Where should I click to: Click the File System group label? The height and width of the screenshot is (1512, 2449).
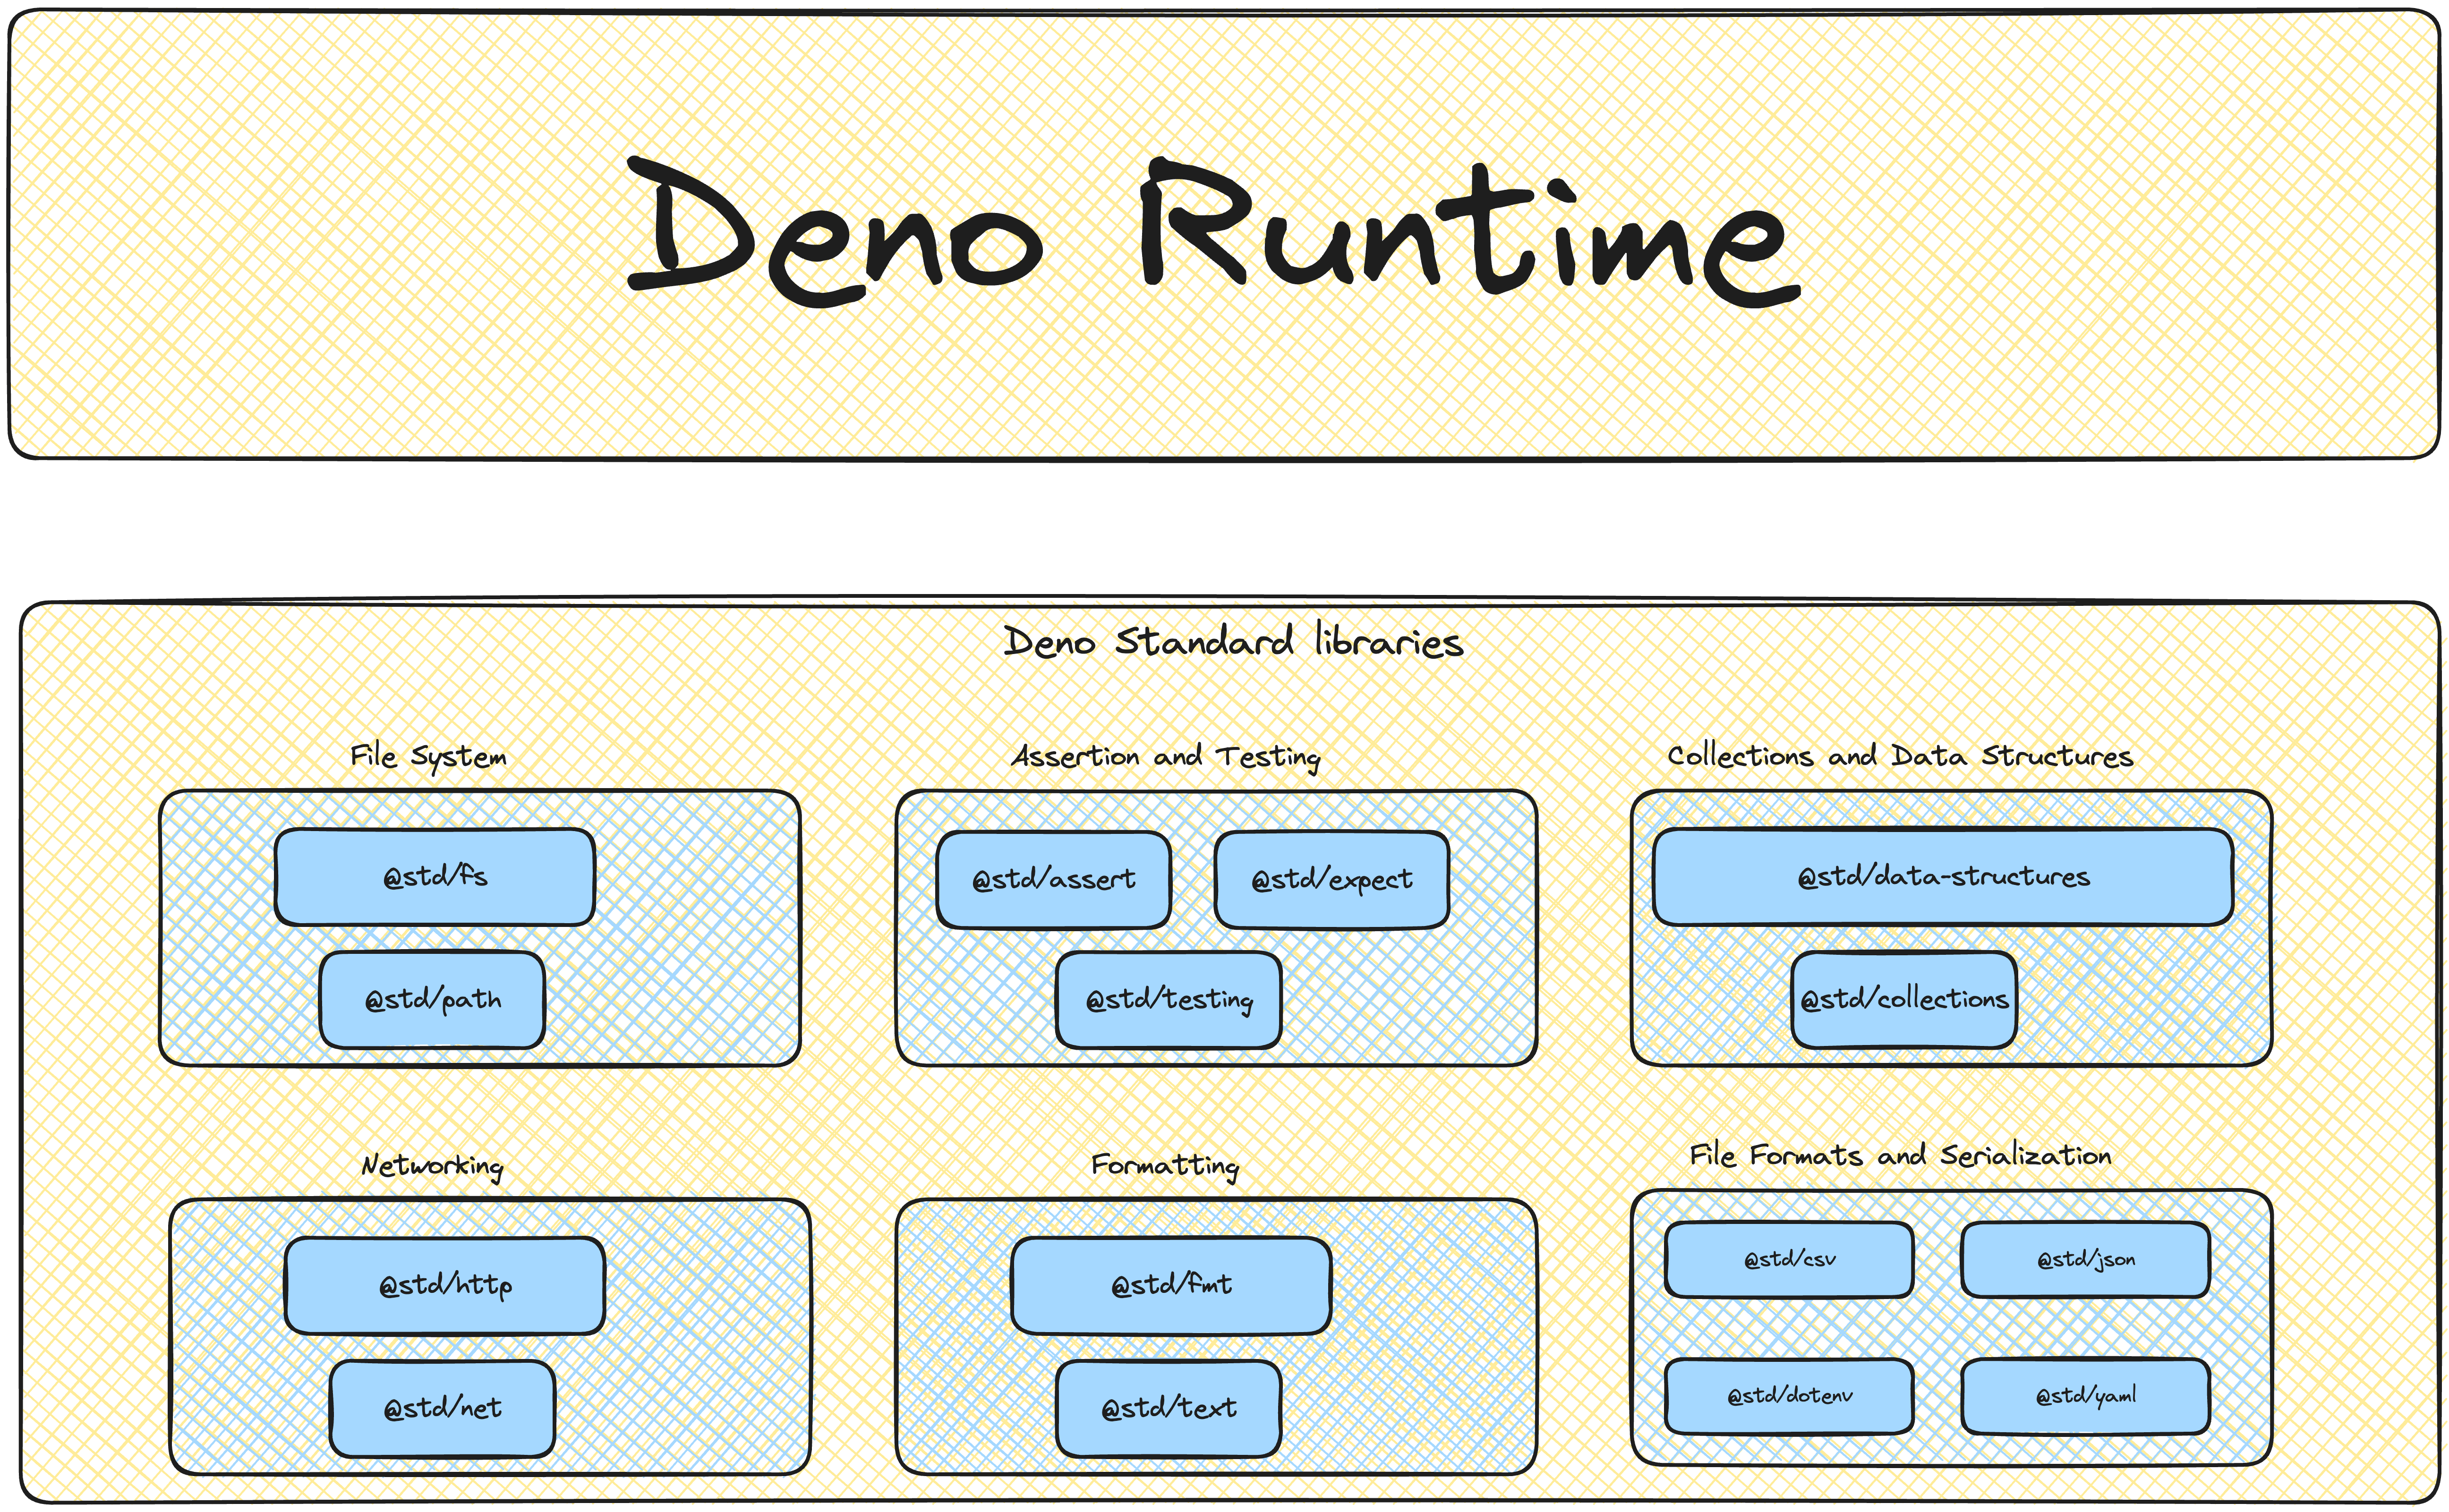point(428,757)
